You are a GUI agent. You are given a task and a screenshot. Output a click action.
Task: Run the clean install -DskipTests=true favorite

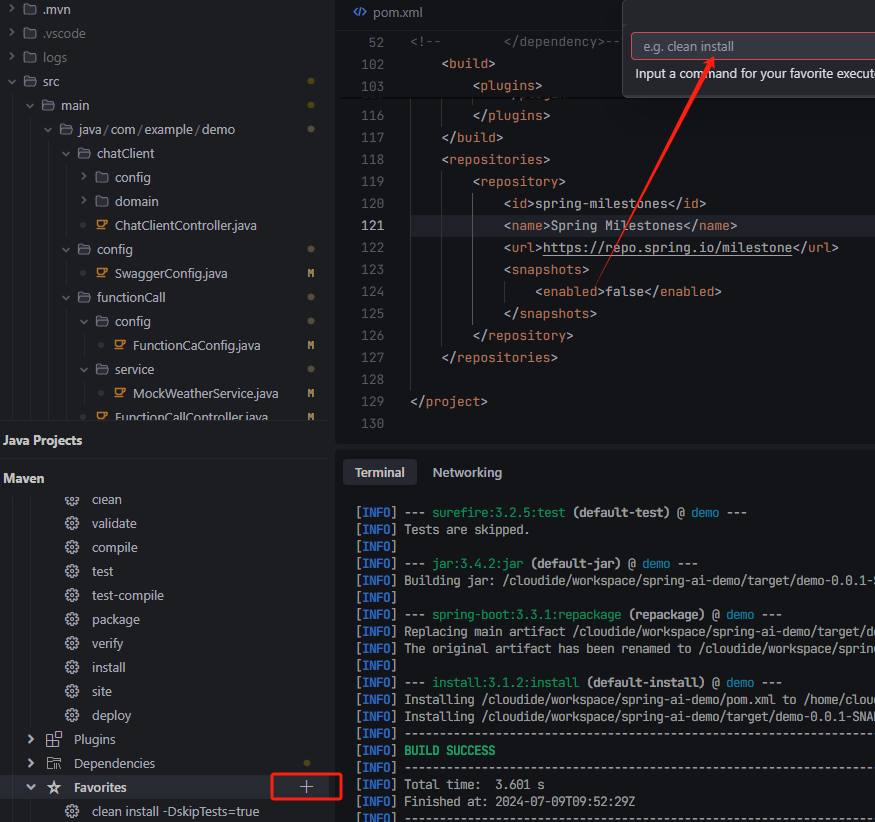pos(175,811)
